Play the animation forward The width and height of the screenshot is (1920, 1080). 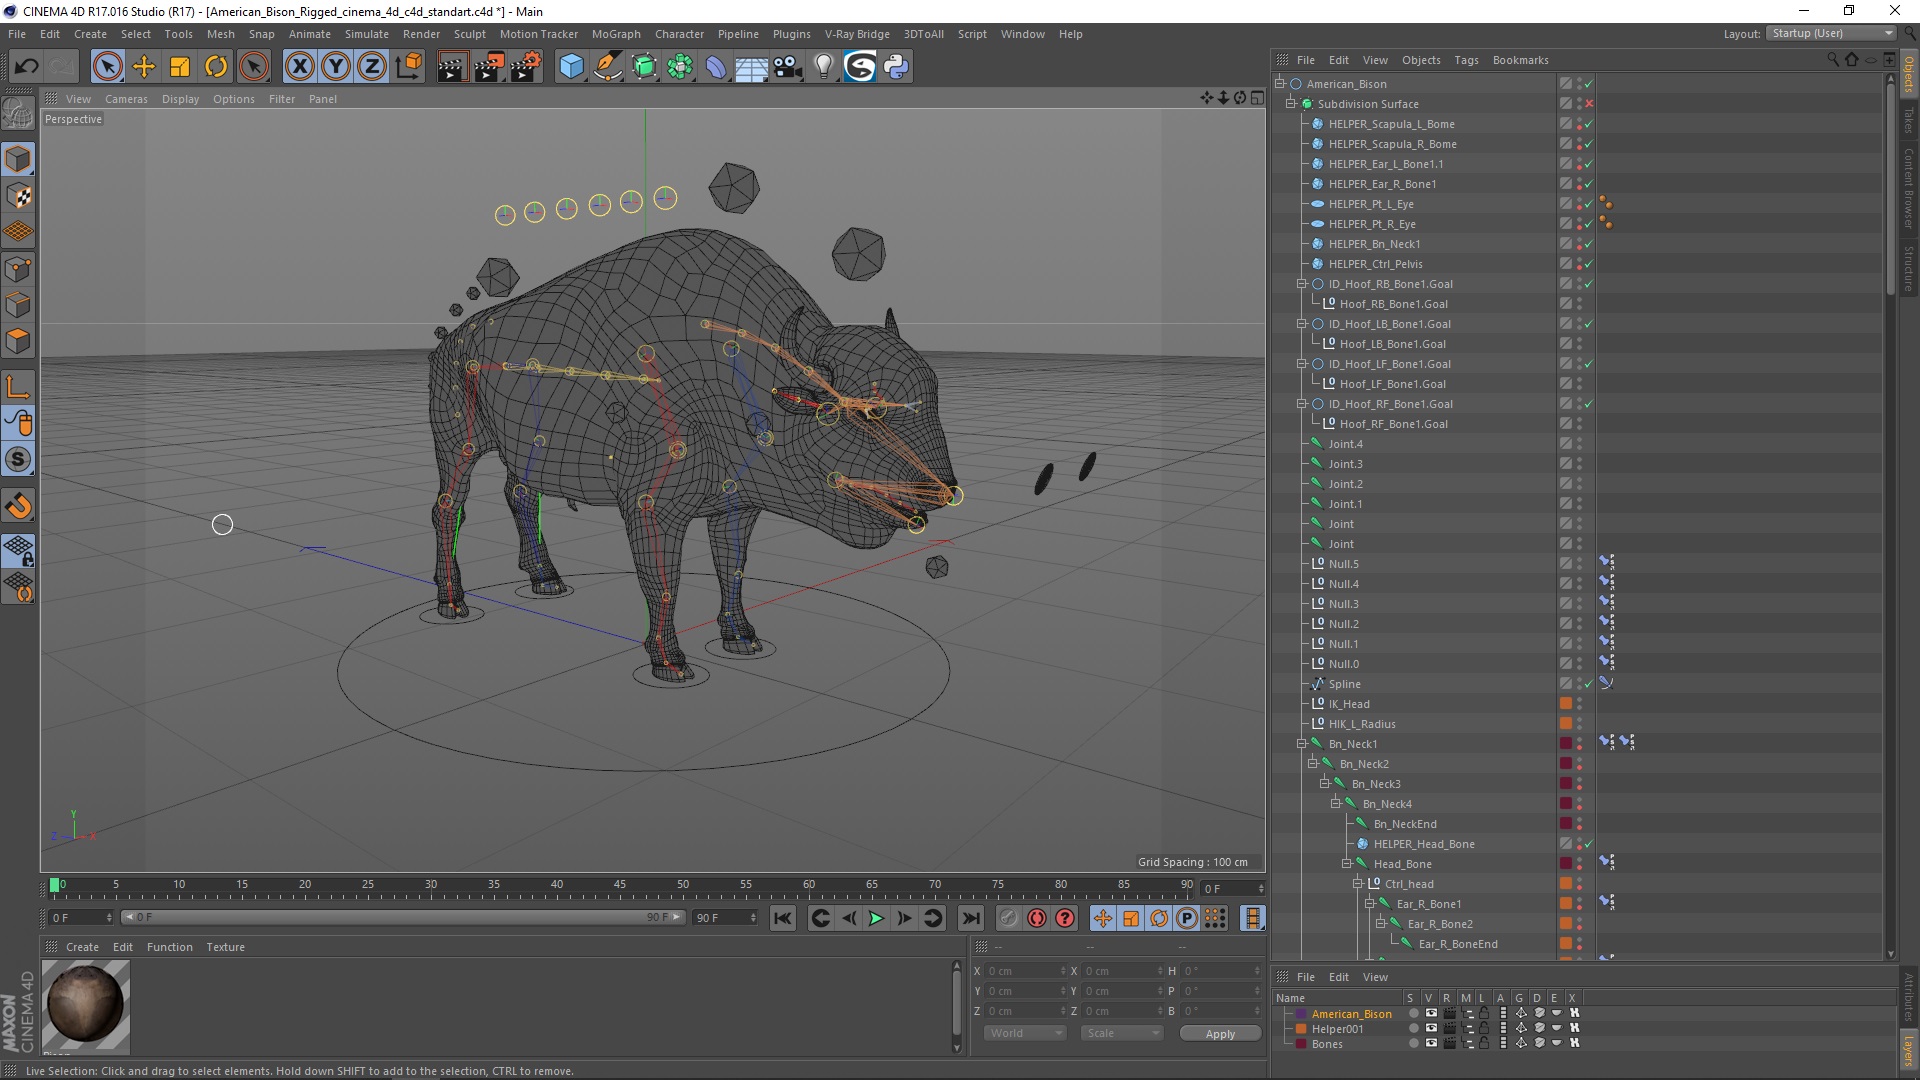[x=876, y=918]
